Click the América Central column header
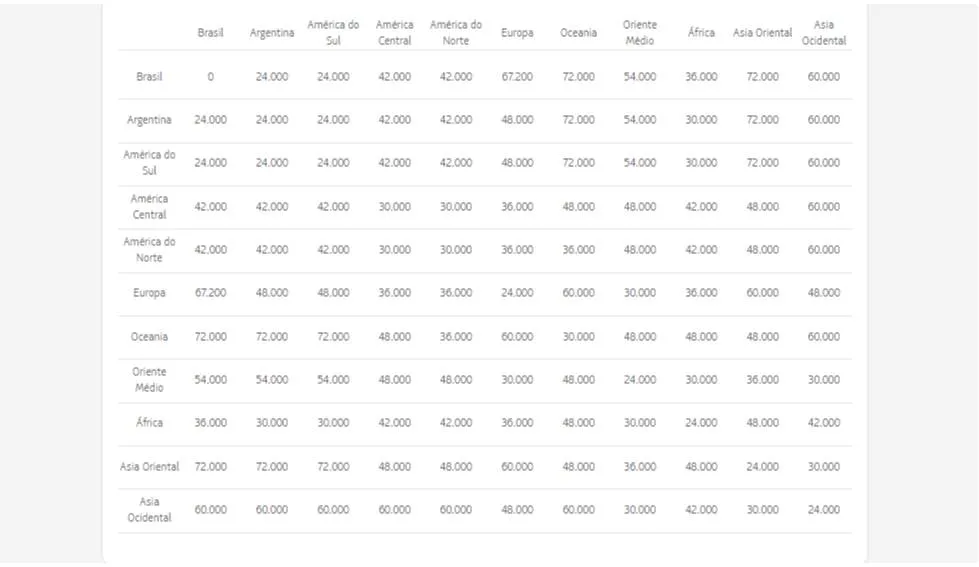Screen dimensions: 979x567 [x=394, y=33]
